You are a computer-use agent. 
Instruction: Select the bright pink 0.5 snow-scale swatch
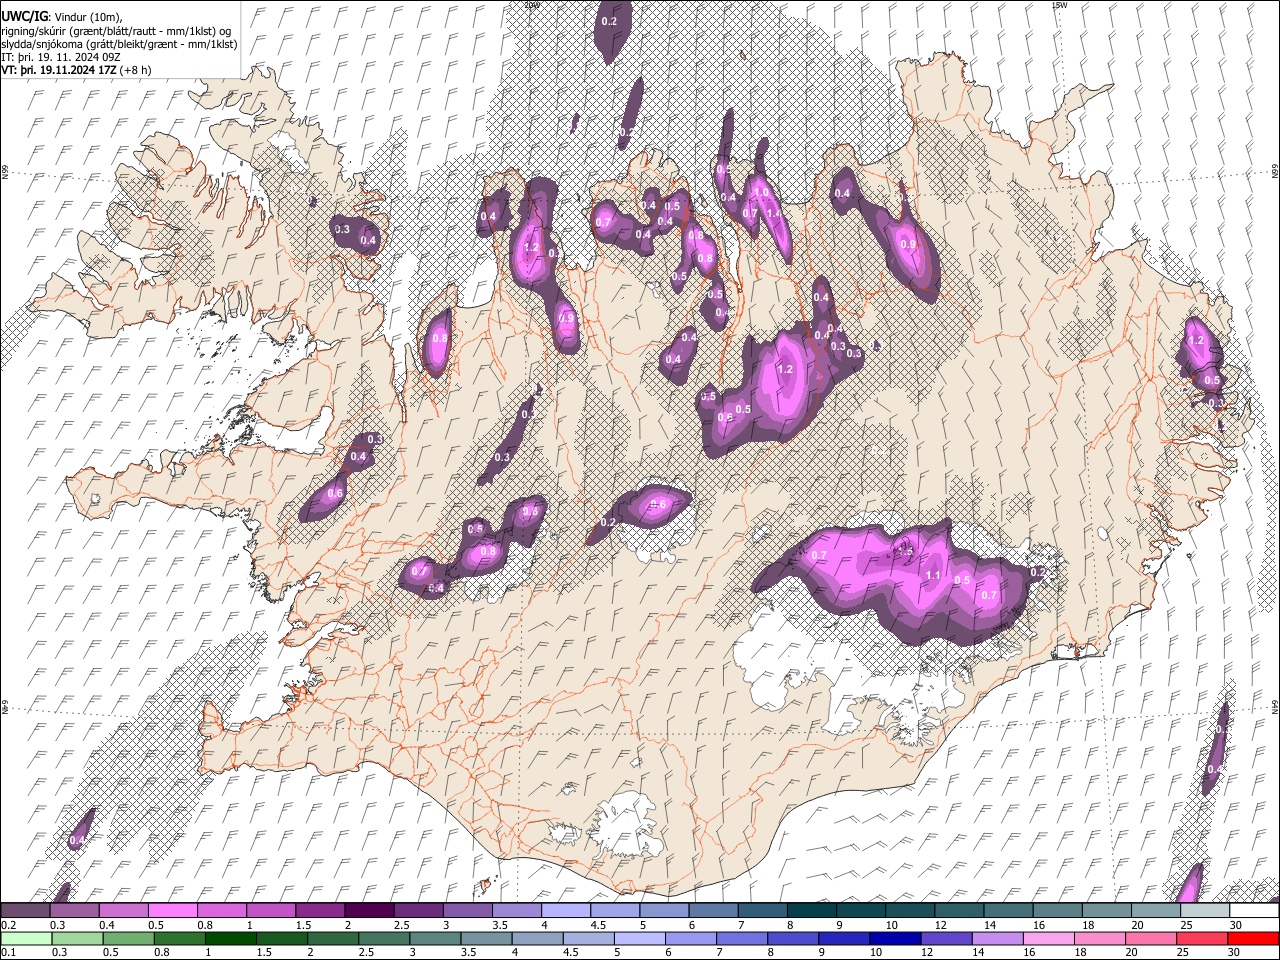pyautogui.click(x=172, y=910)
